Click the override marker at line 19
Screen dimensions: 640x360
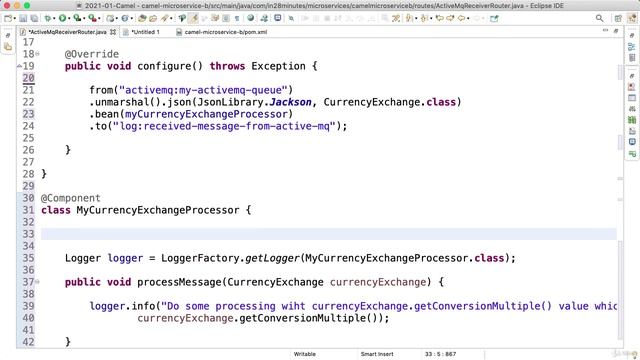19,66
